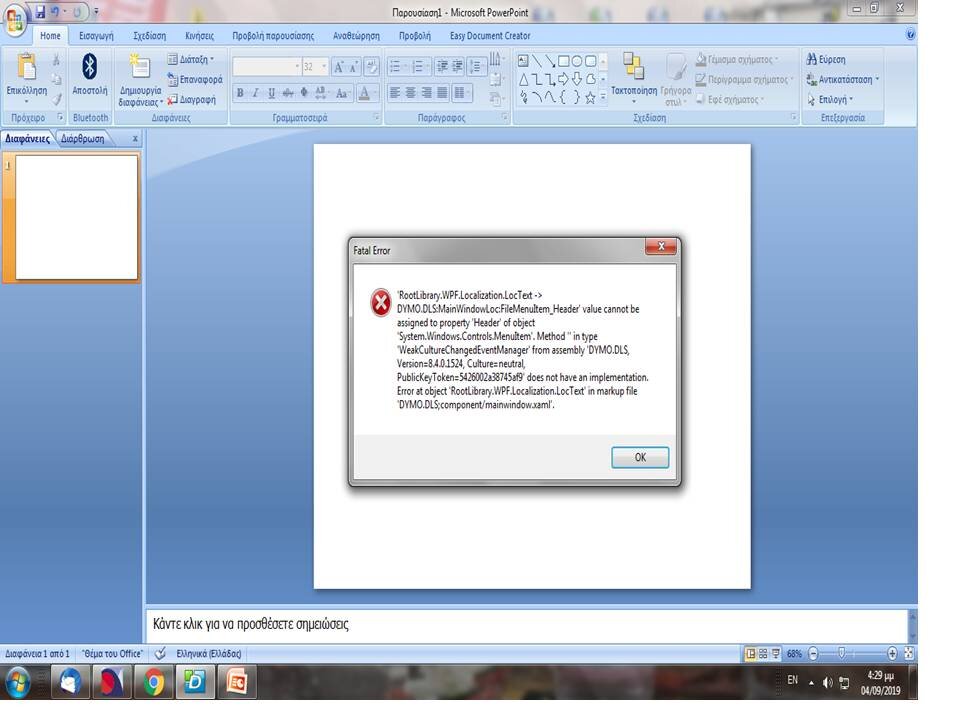
Task: Expand the shapes gallery More arrow
Action: point(603,97)
